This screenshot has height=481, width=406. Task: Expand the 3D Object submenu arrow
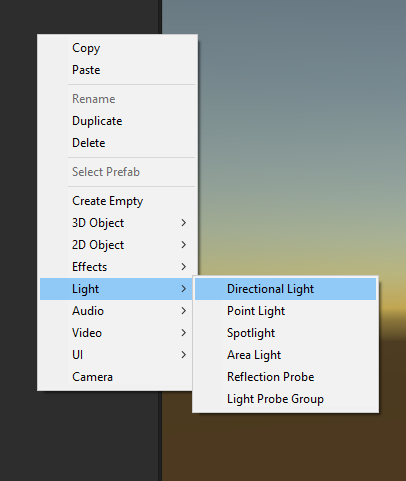pyautogui.click(x=183, y=223)
